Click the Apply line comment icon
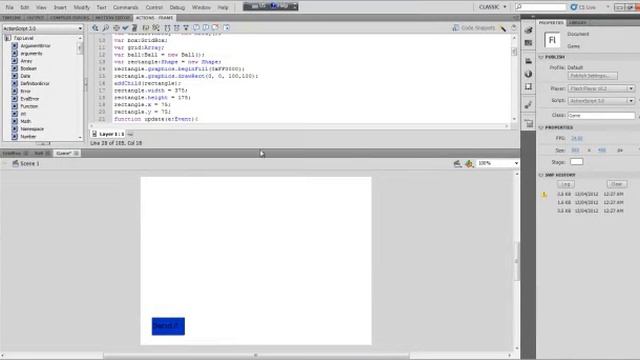The height and width of the screenshot is (360, 640). (206, 28)
